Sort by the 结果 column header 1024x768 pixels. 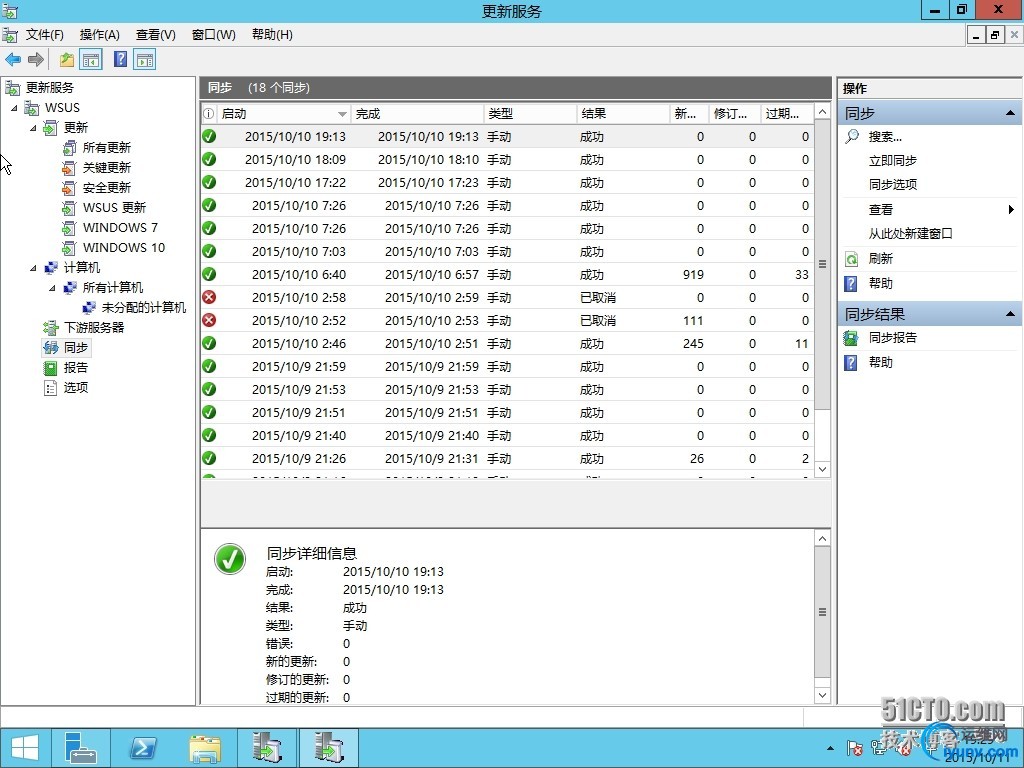[x=623, y=114]
